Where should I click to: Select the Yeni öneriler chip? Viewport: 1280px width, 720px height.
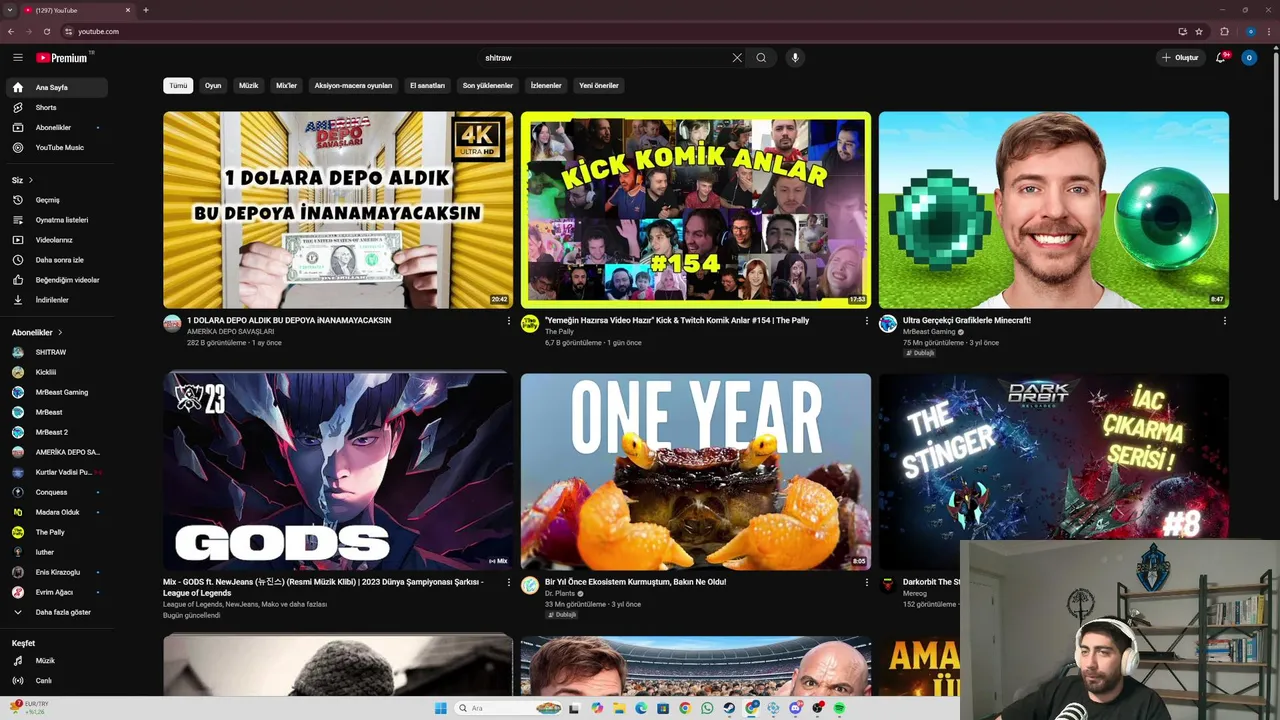599,86
